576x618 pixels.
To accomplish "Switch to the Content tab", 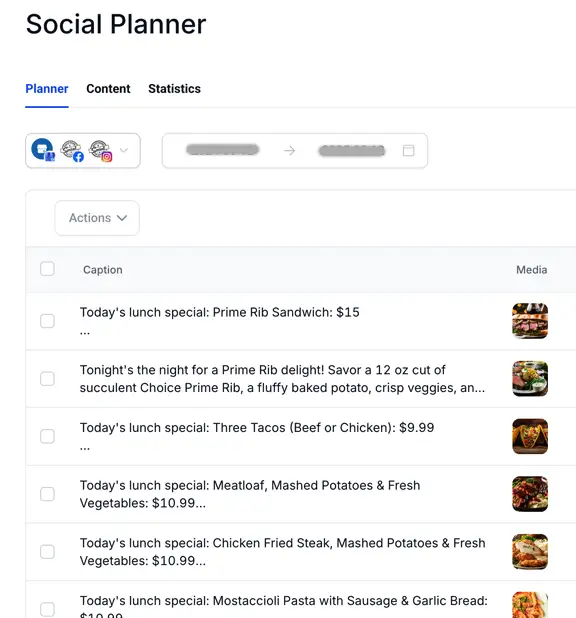I will [108, 89].
